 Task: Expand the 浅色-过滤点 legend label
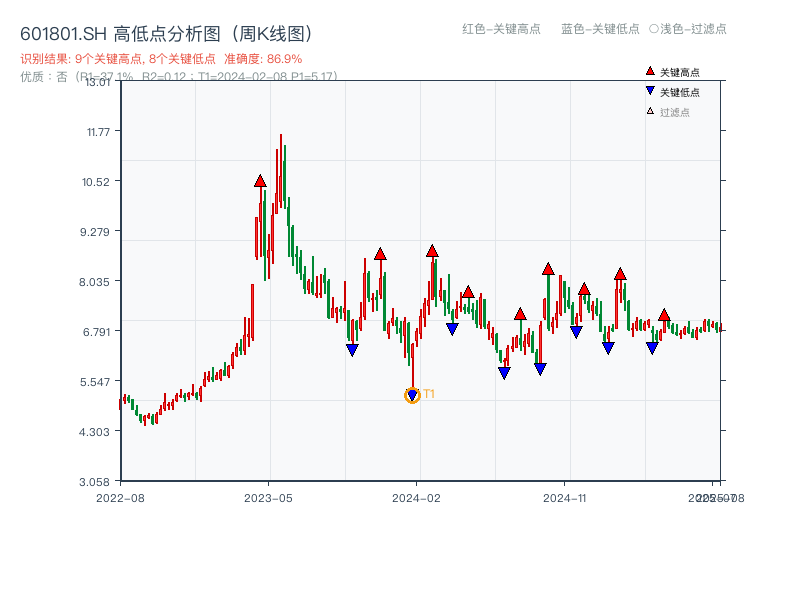691,30
